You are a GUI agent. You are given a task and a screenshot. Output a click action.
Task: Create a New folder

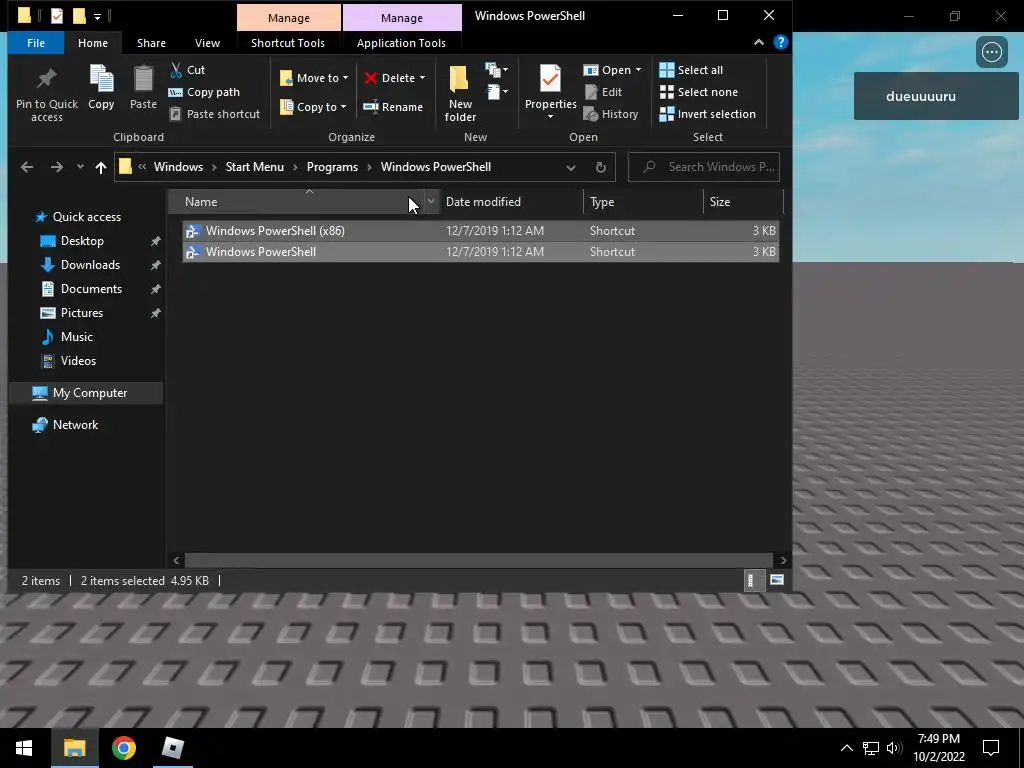[x=460, y=93]
